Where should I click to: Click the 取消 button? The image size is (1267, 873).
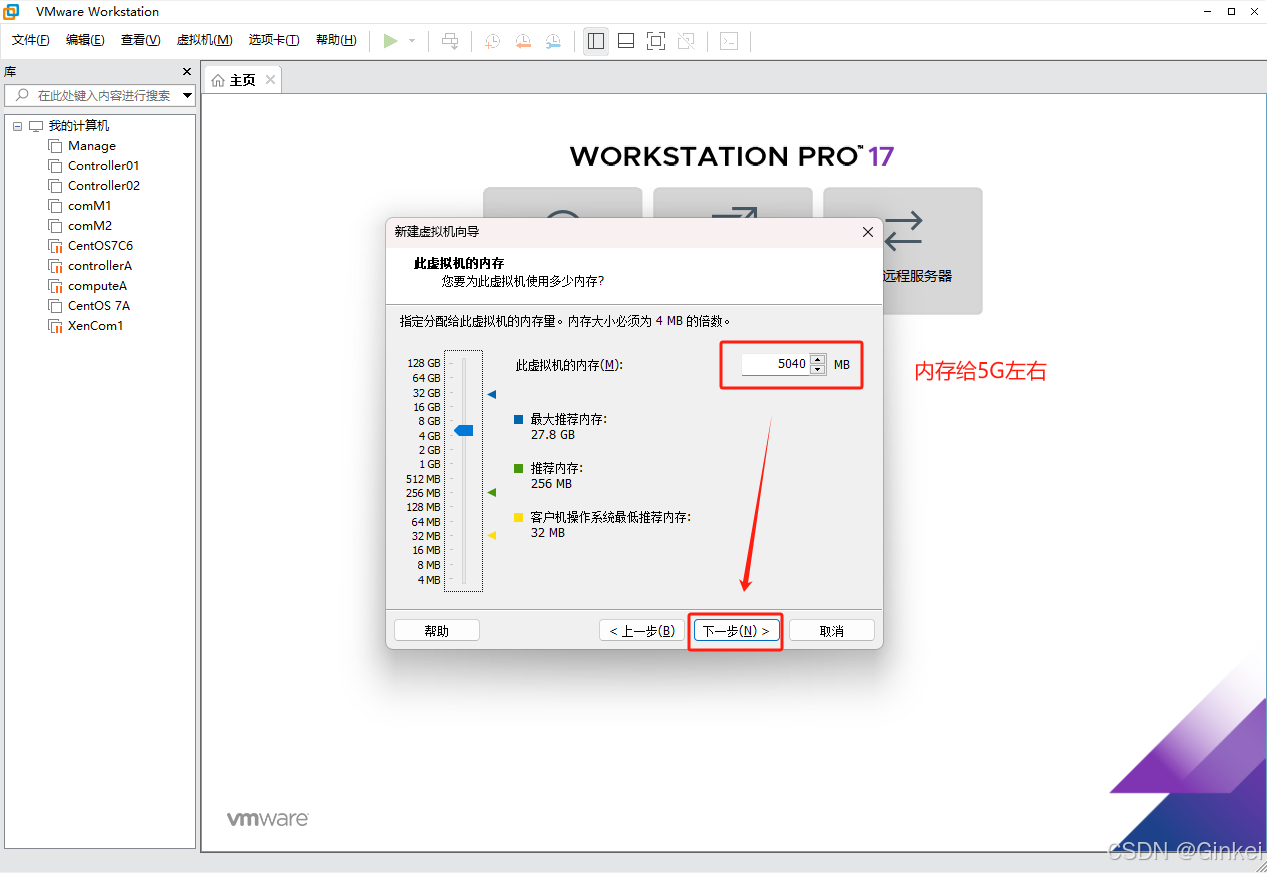click(x=832, y=631)
